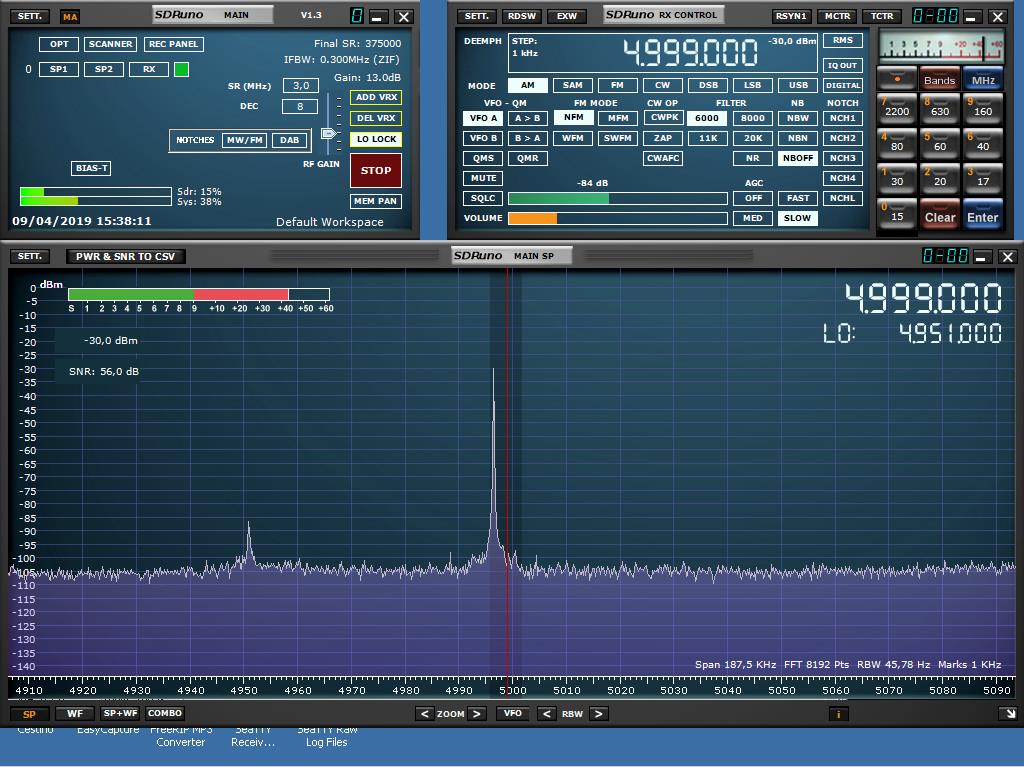1024x768 pixels.
Task: Select the 630 band keypad button
Action: click(x=940, y=109)
